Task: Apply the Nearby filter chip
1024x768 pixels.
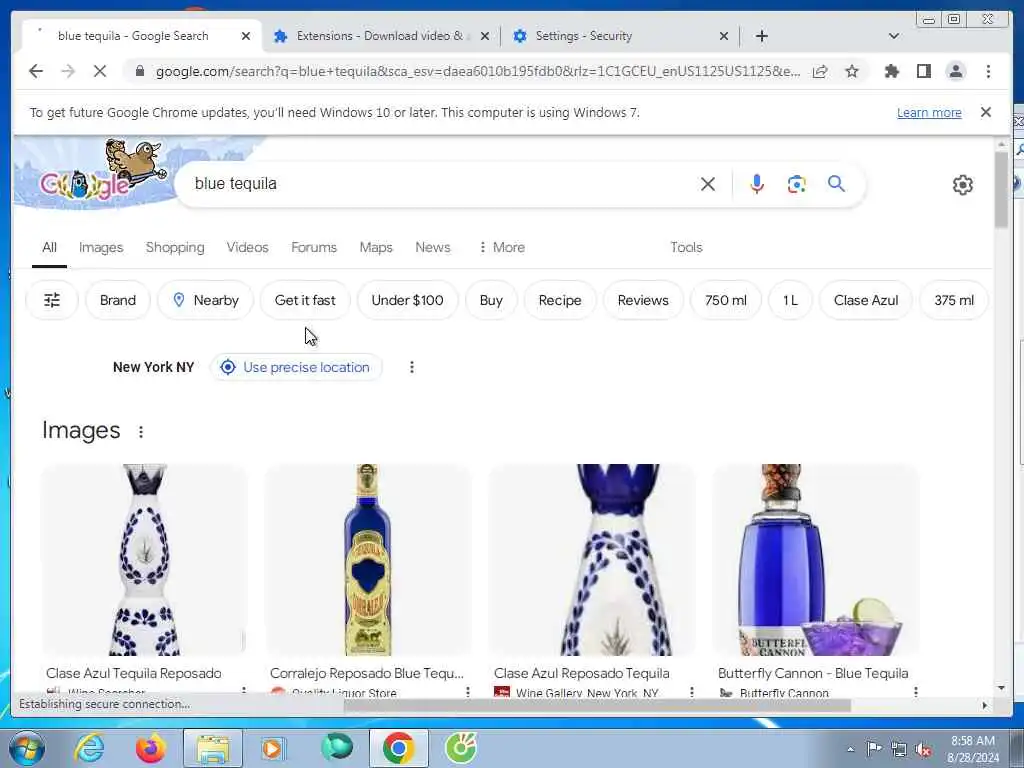Action: [205, 300]
